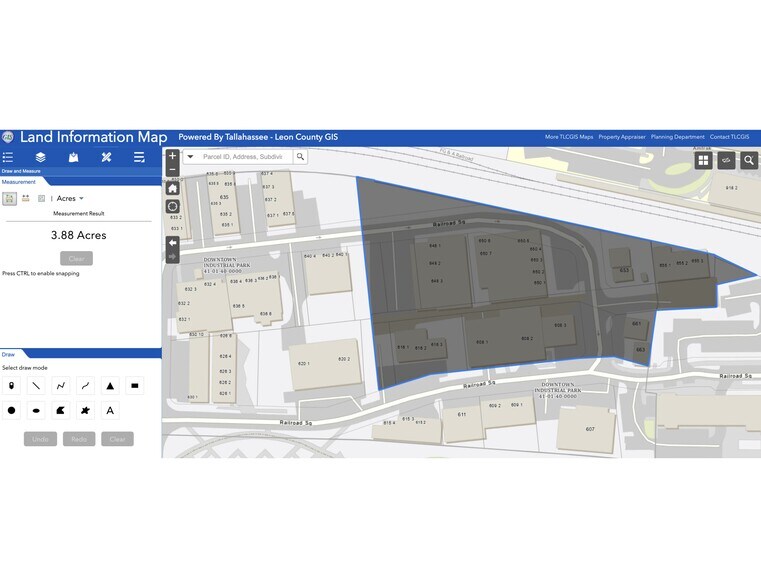Select the point draw mode icon
The width and height of the screenshot is (761, 588).
(x=12, y=385)
